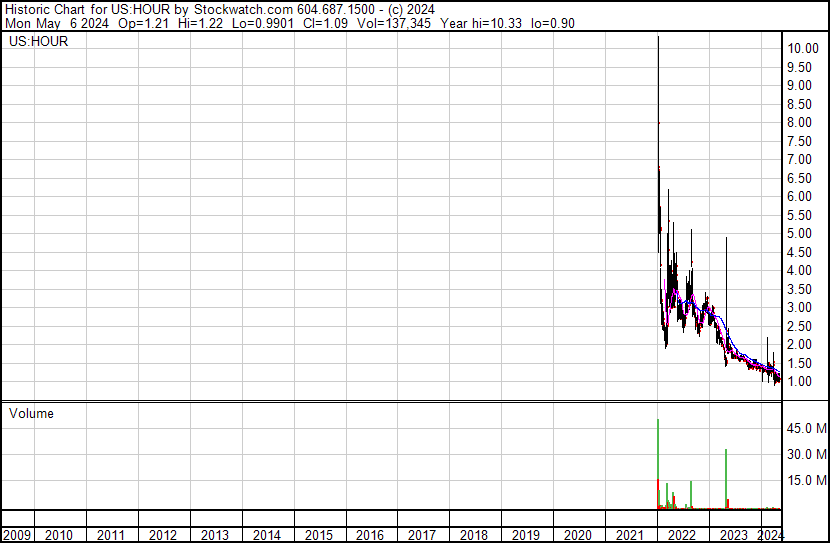The height and width of the screenshot is (543, 830).
Task: Click the 1.00 price axis label
Action: point(801,381)
